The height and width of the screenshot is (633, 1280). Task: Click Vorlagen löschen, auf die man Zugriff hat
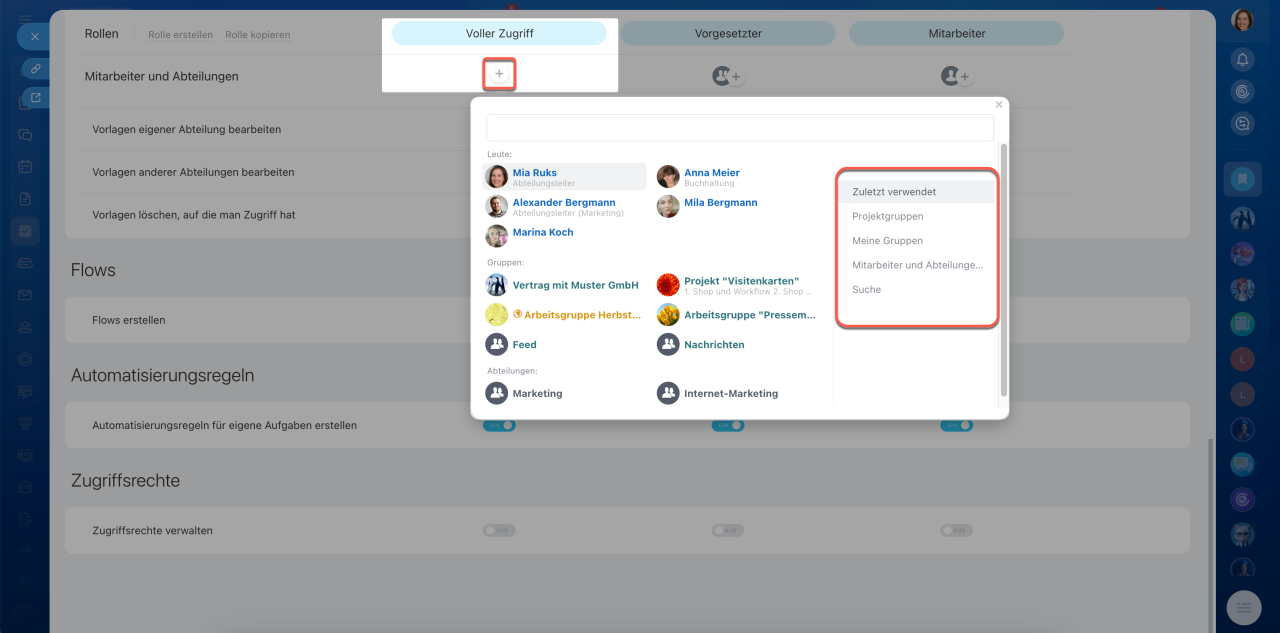pyautogui.click(x=193, y=215)
